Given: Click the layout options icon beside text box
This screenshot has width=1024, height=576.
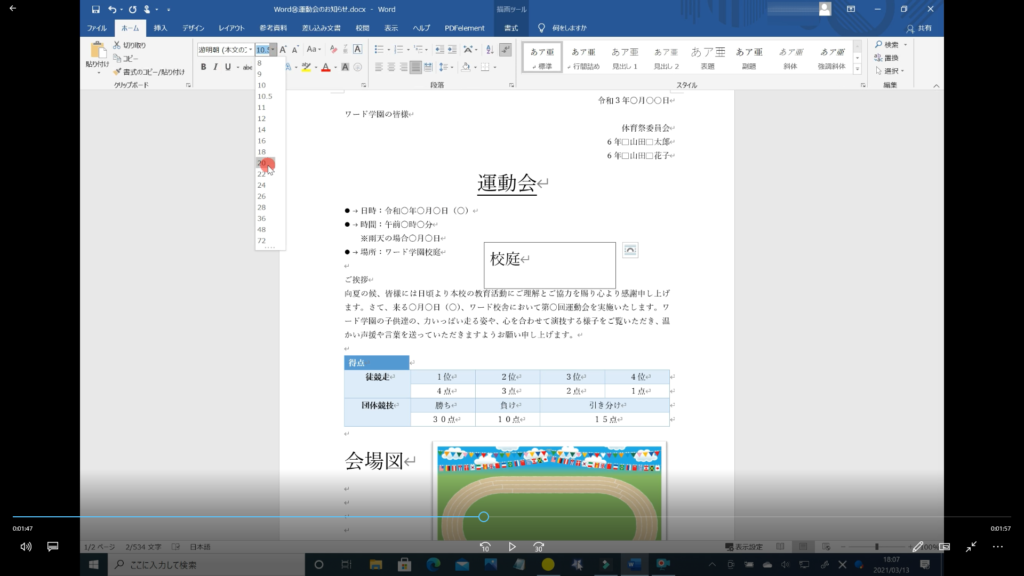Looking at the screenshot, I should pos(630,249).
